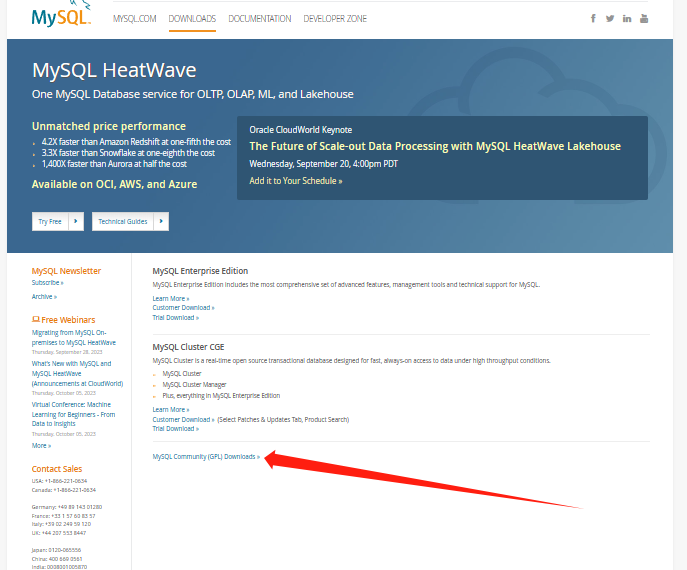Viewport: 687px width, 570px height.
Task: Click Trial Download under MySQL Cluster CGE
Action: tap(176, 428)
